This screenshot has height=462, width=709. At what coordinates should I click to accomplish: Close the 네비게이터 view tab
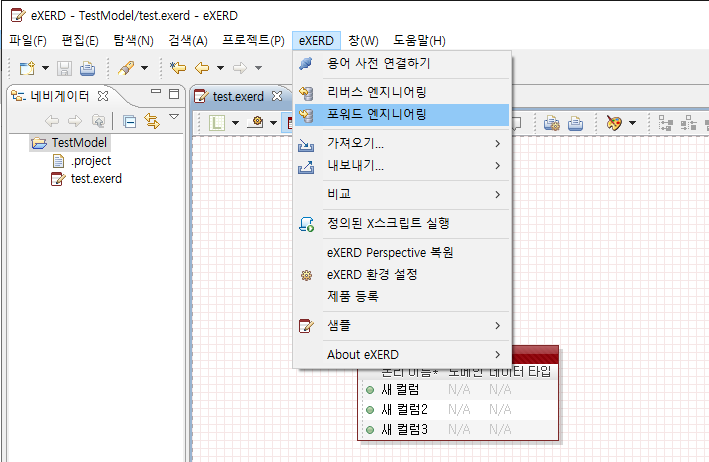pyautogui.click(x=103, y=96)
